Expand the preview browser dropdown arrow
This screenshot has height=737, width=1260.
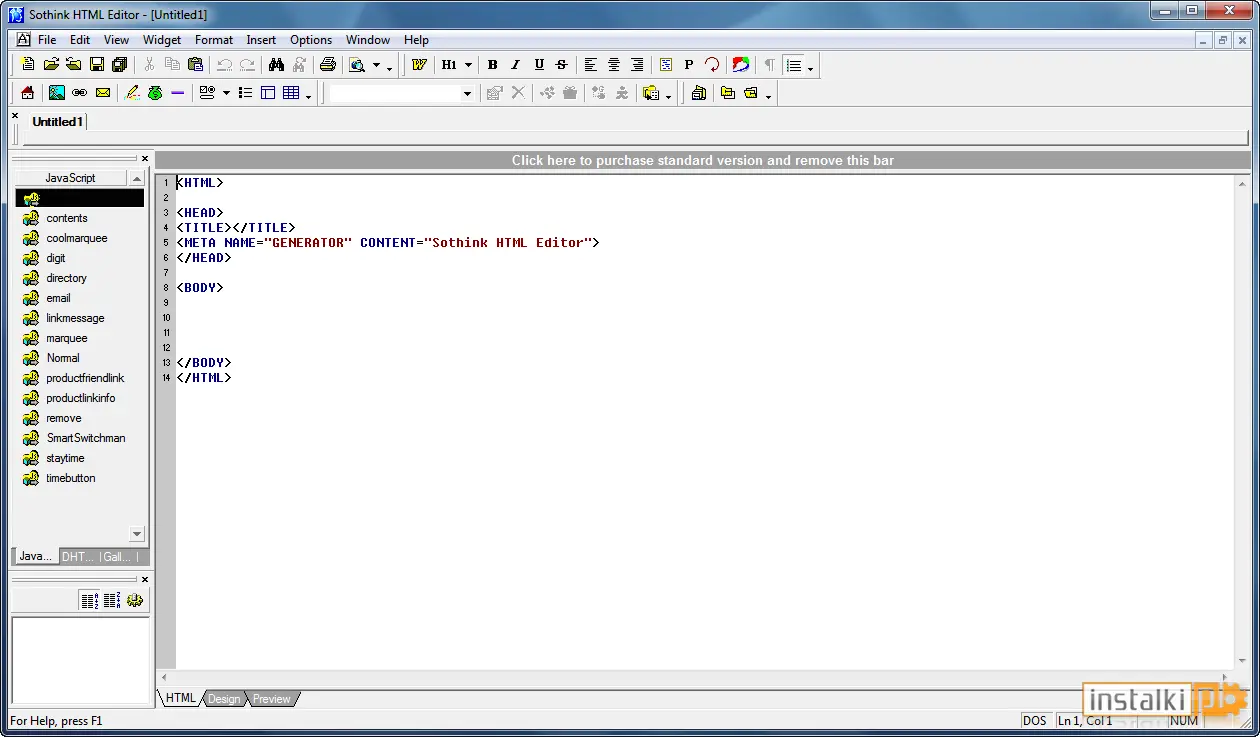tap(377, 65)
